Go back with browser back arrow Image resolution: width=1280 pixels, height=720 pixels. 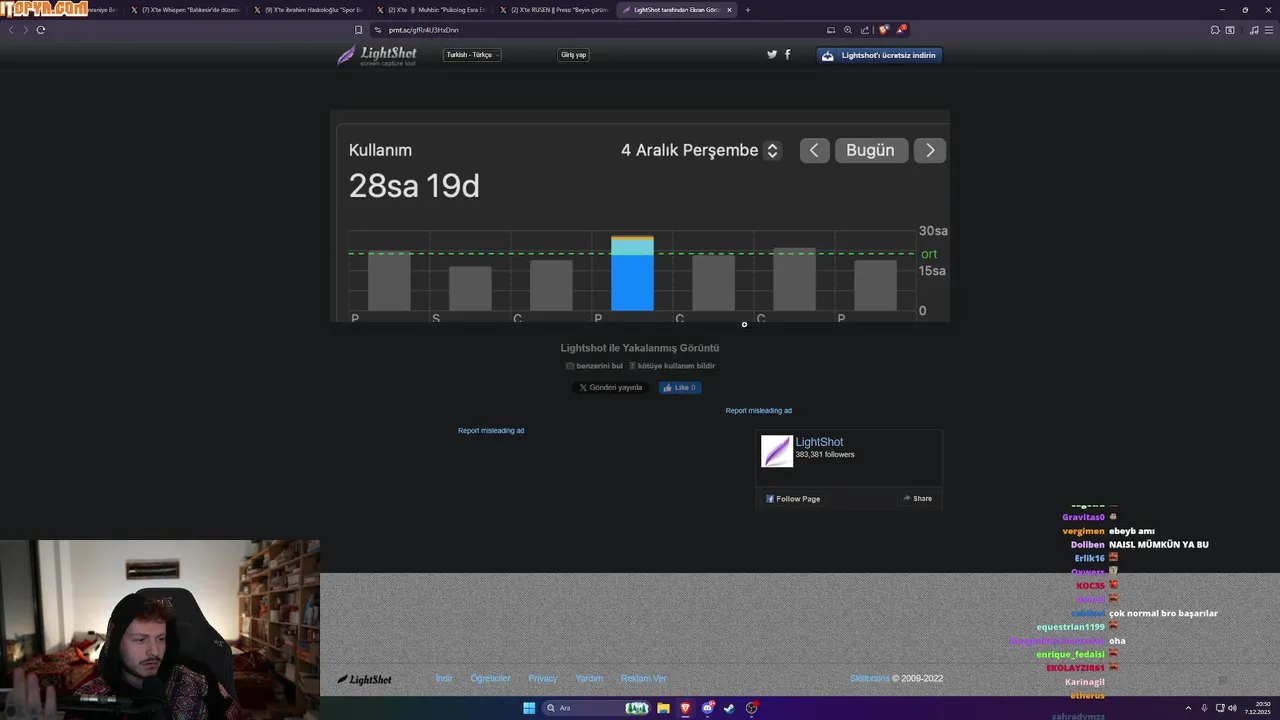[x=11, y=30]
